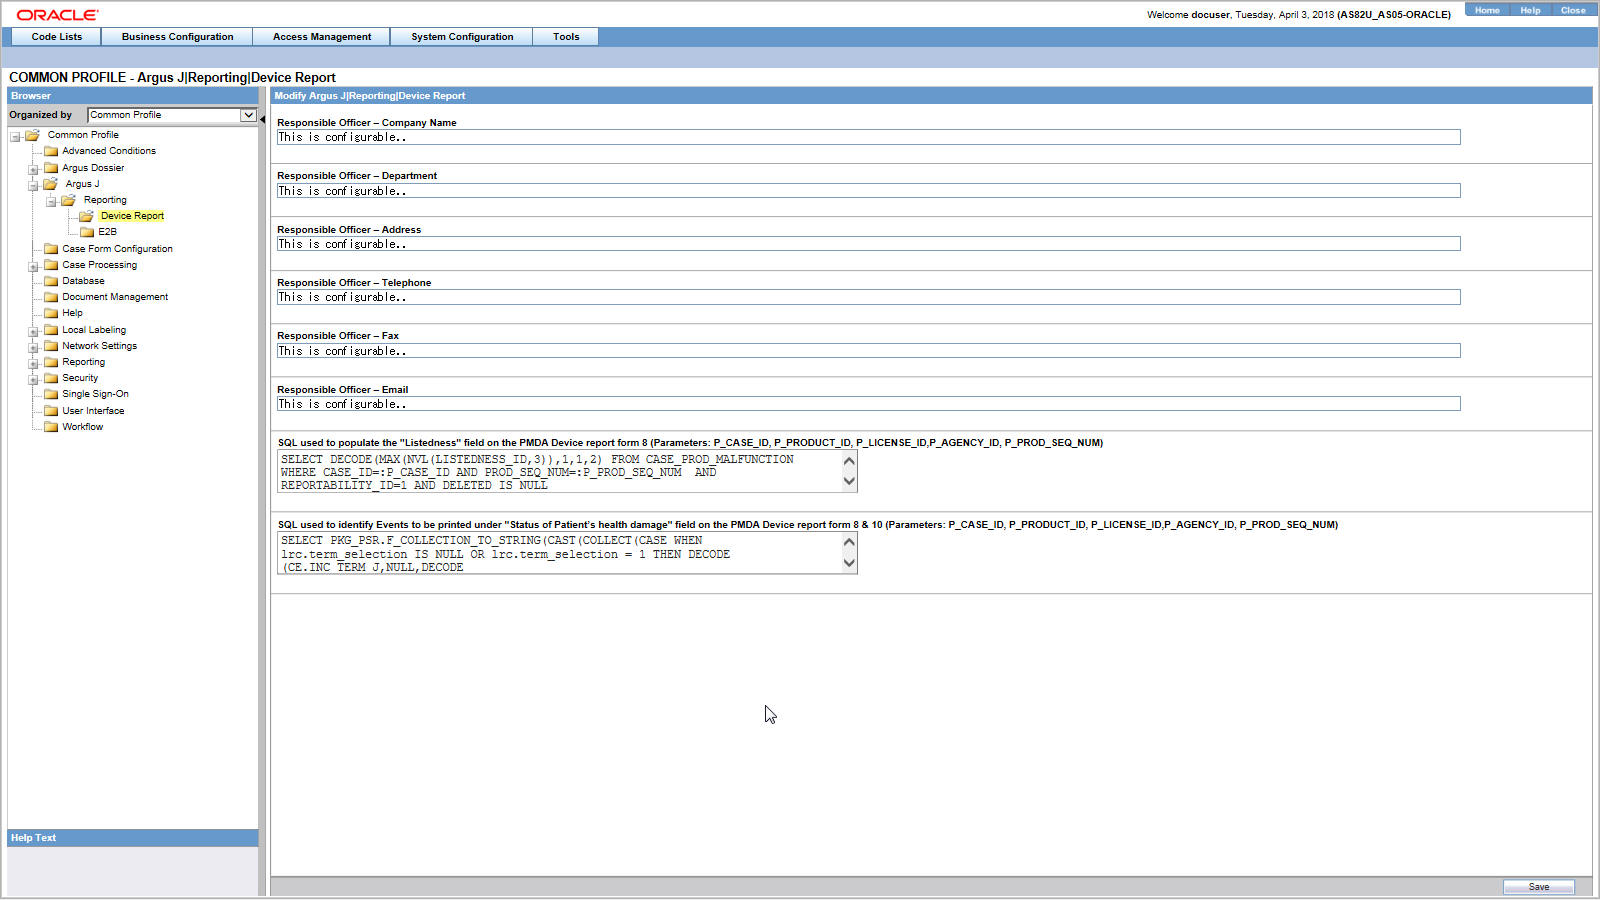Screen dimensions: 1600x900
Task: Expand the Argus Dossier node
Action: click(33, 169)
